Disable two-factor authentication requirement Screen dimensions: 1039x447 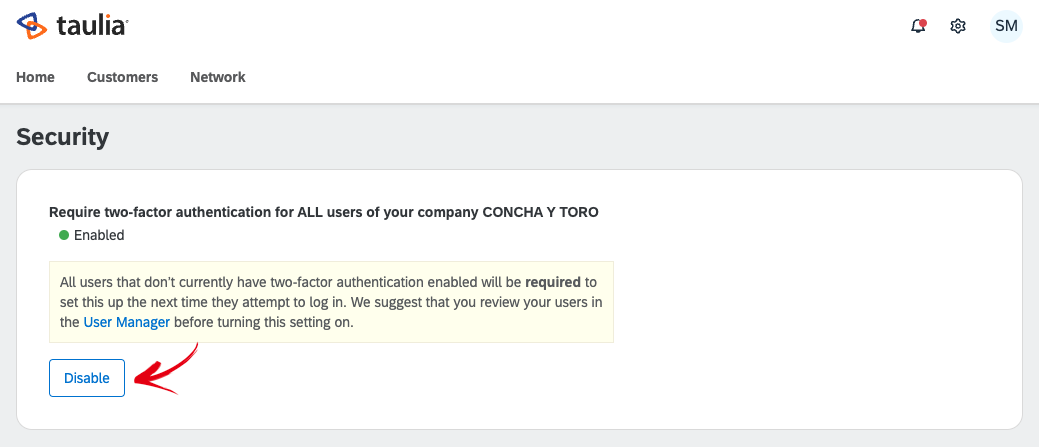coord(87,378)
